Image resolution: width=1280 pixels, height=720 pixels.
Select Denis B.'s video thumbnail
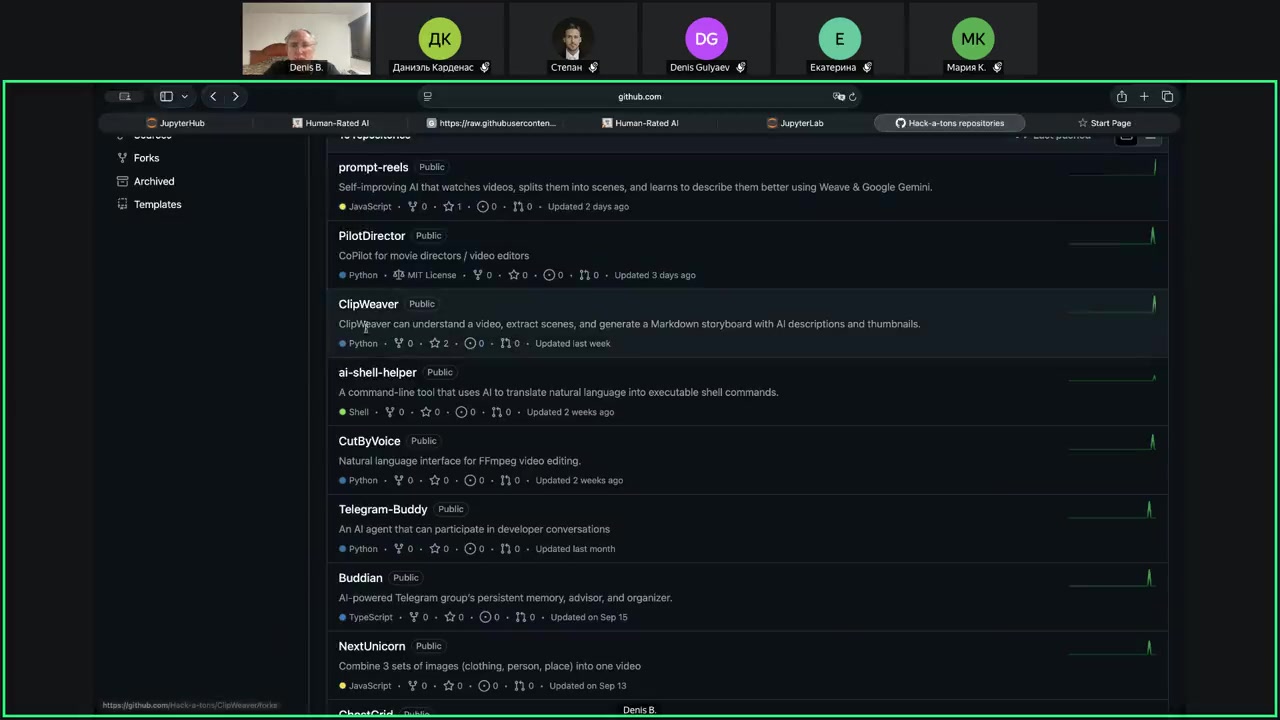[306, 39]
